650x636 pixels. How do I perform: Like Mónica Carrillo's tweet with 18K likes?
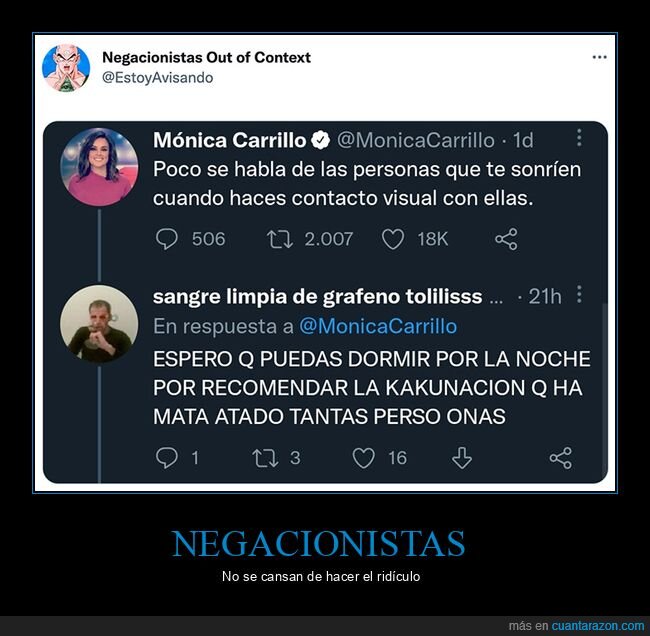tap(393, 240)
